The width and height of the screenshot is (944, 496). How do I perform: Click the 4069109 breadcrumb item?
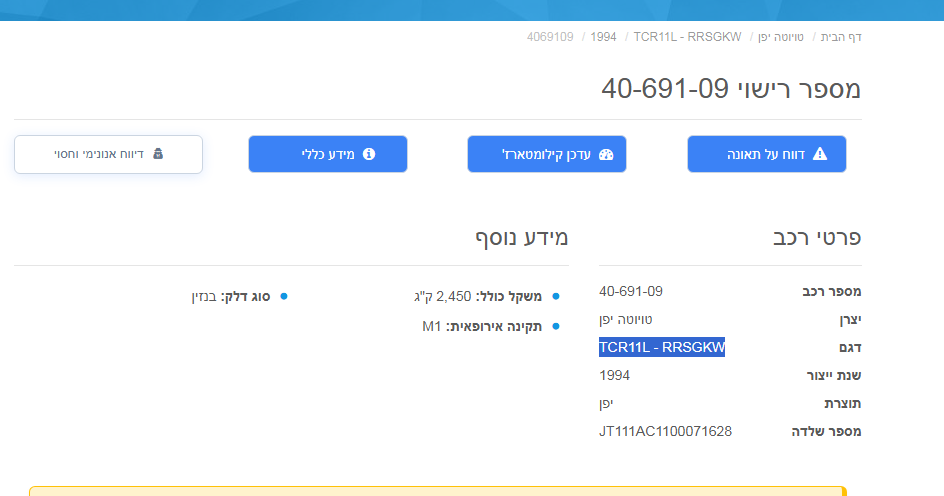(550, 37)
